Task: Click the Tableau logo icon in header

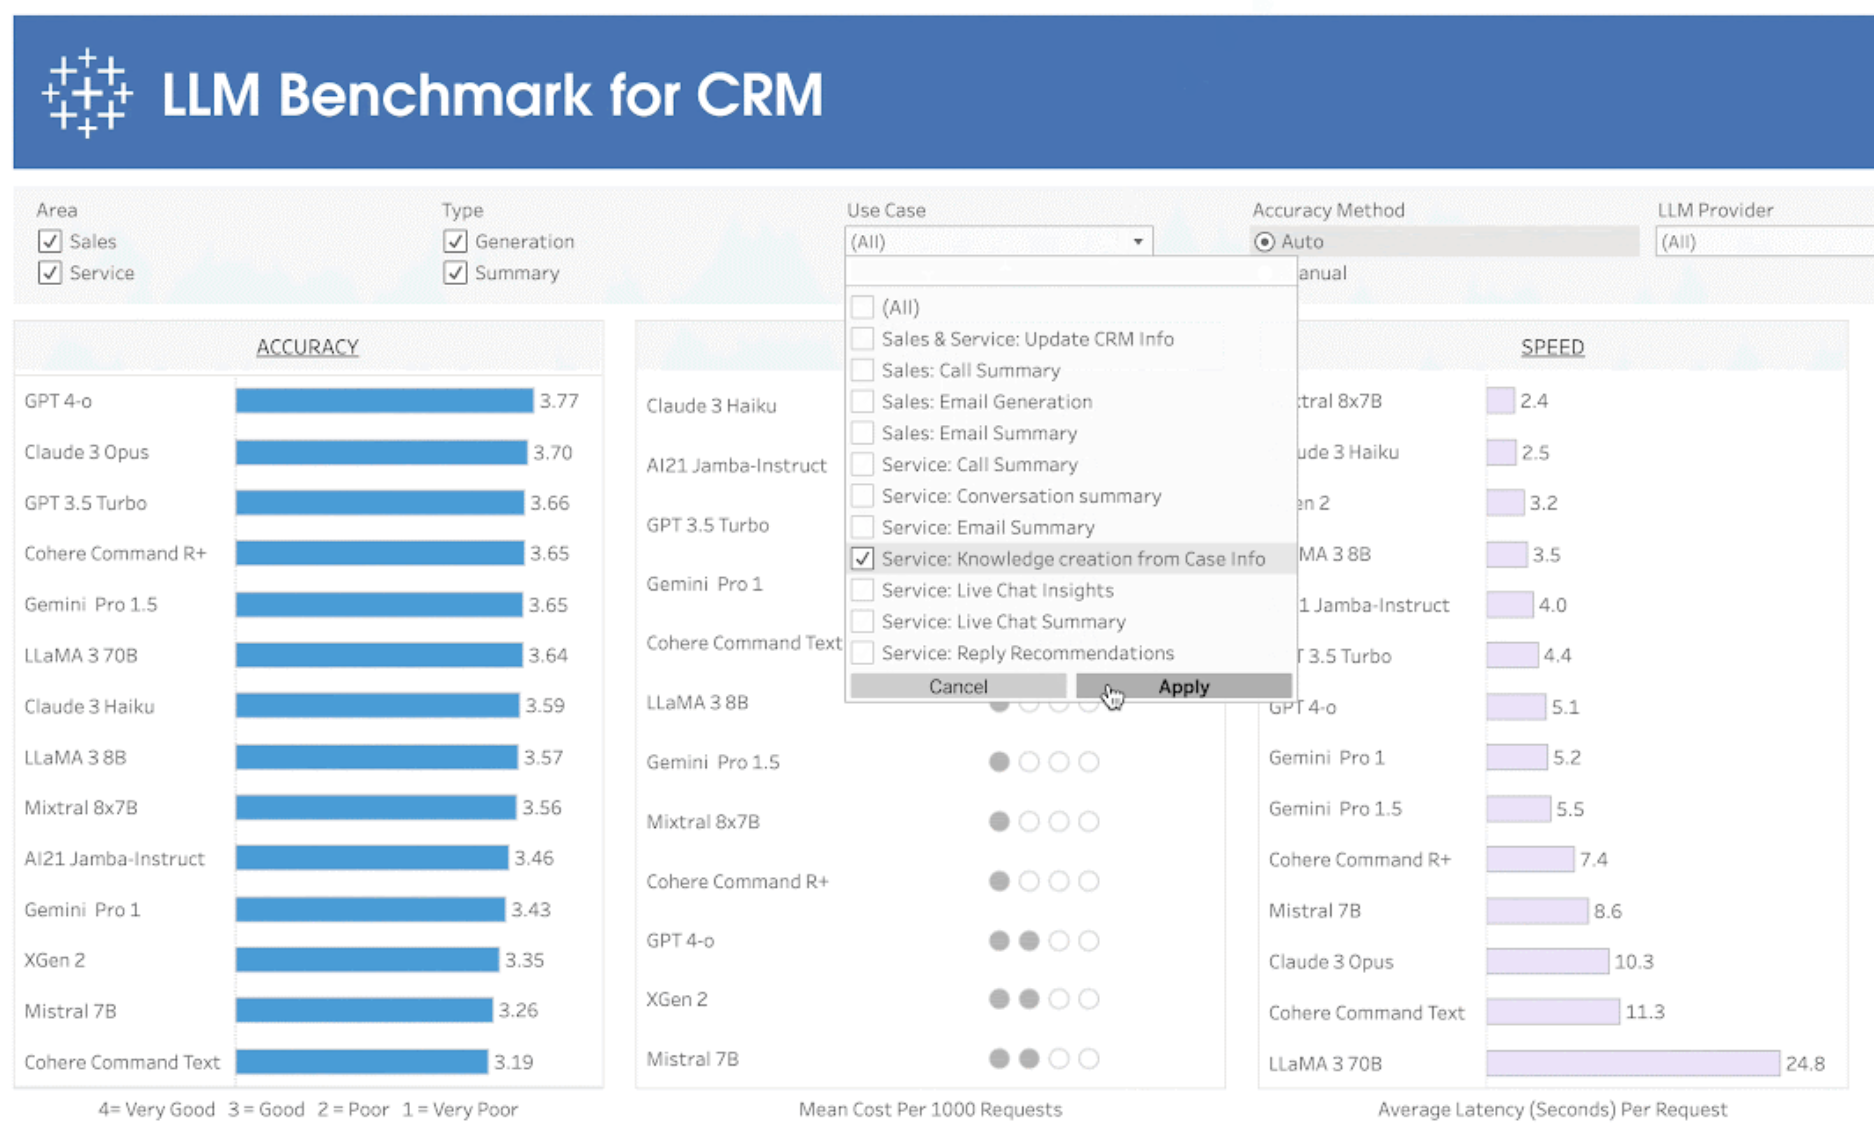Action: [87, 93]
